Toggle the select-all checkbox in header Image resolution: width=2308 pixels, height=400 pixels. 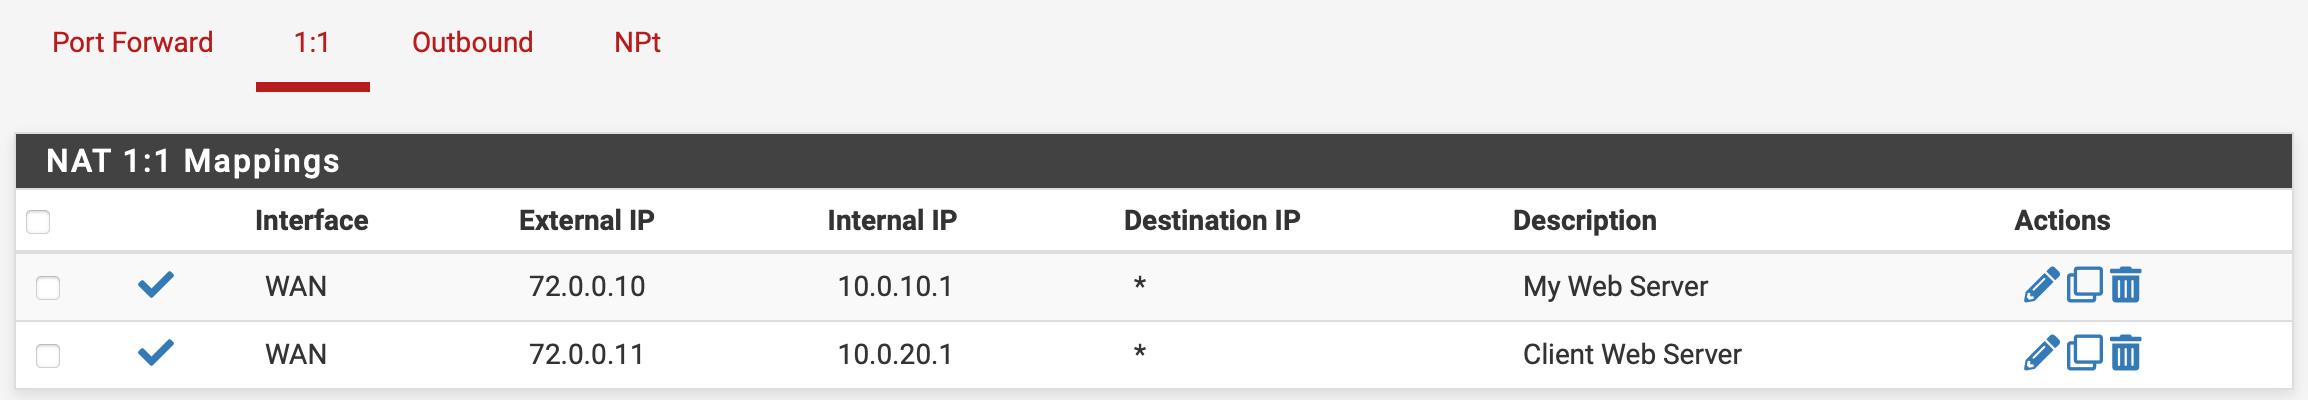pyautogui.click(x=38, y=221)
